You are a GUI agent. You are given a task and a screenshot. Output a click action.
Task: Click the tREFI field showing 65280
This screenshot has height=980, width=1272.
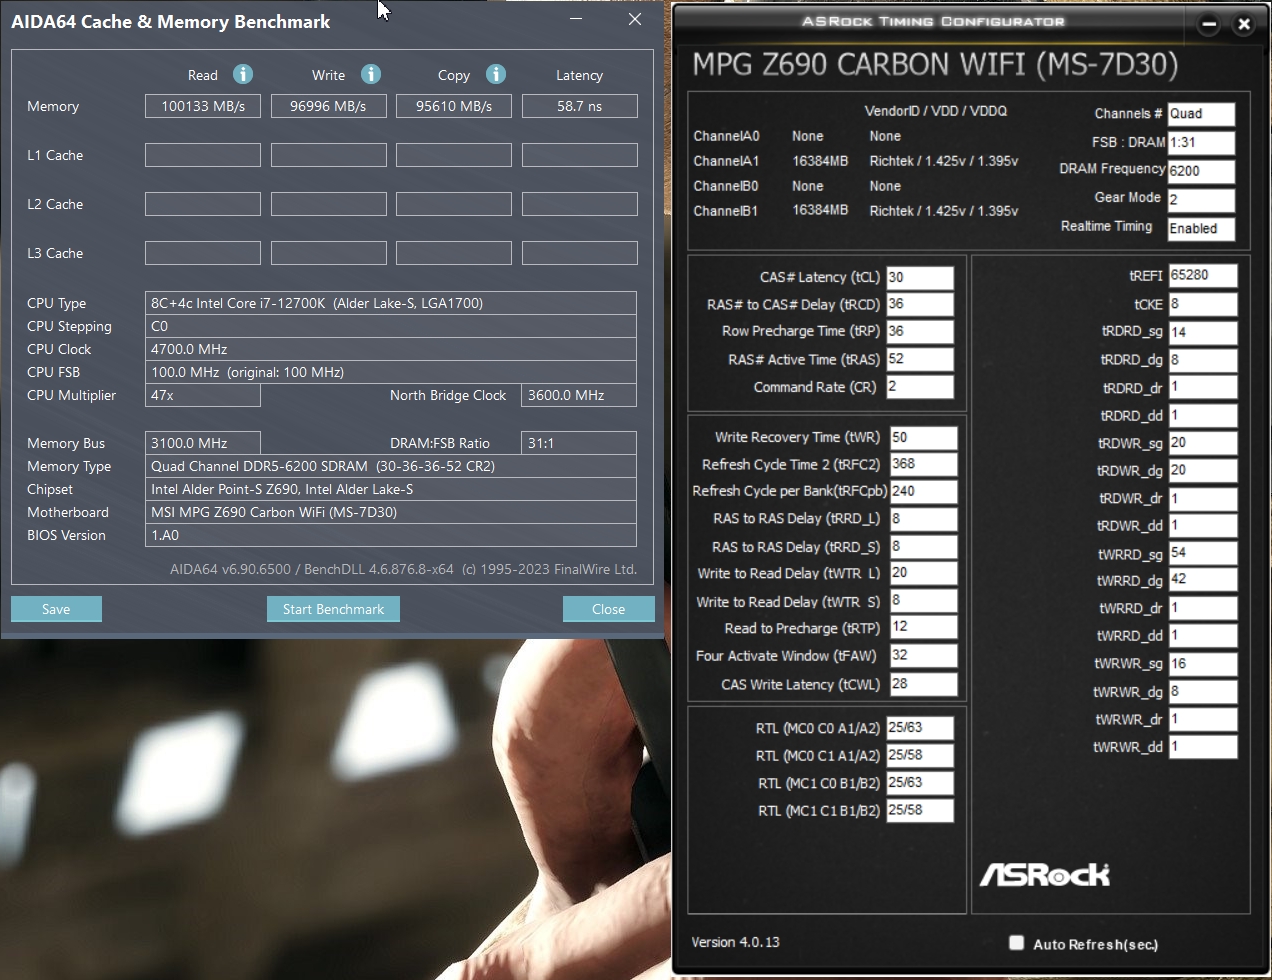click(1203, 275)
